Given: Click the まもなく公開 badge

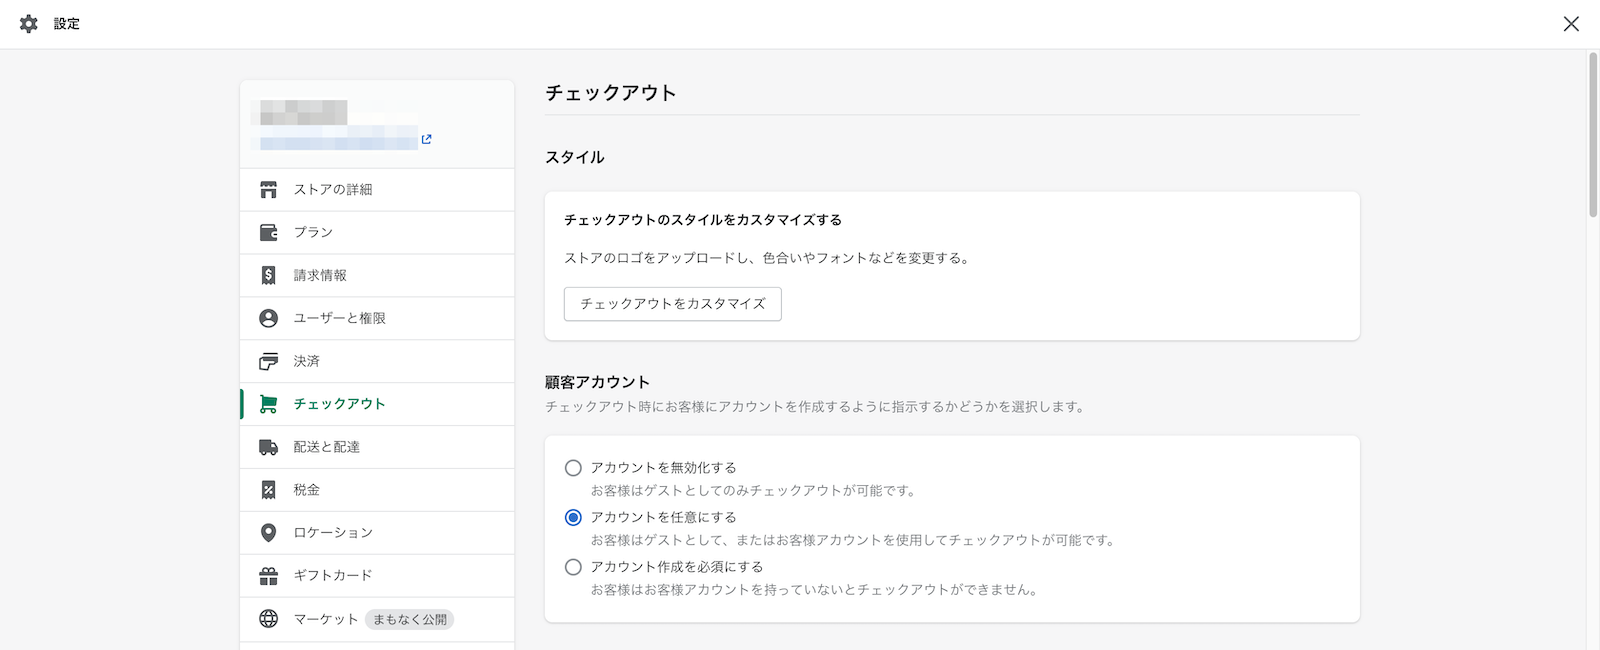Looking at the screenshot, I should click(x=409, y=620).
